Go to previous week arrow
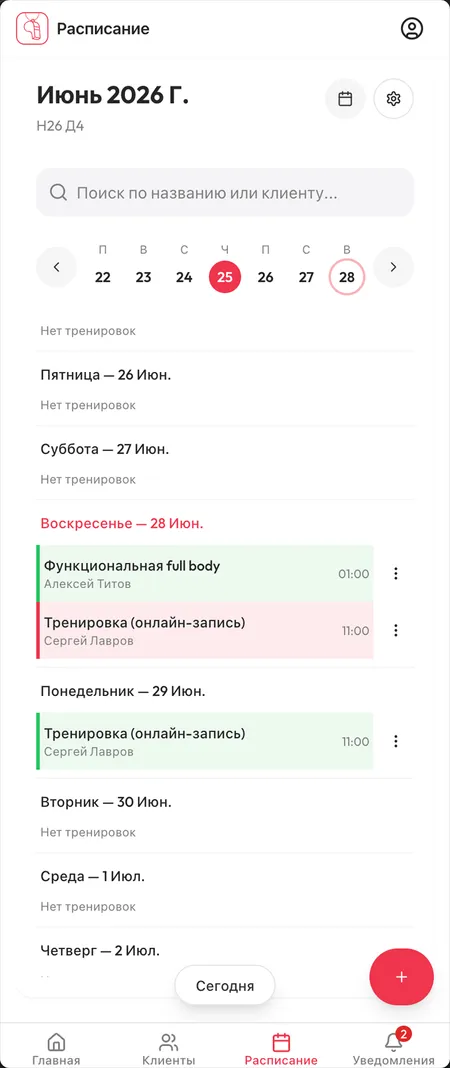Viewport: 450px width, 1068px height. coord(57,268)
